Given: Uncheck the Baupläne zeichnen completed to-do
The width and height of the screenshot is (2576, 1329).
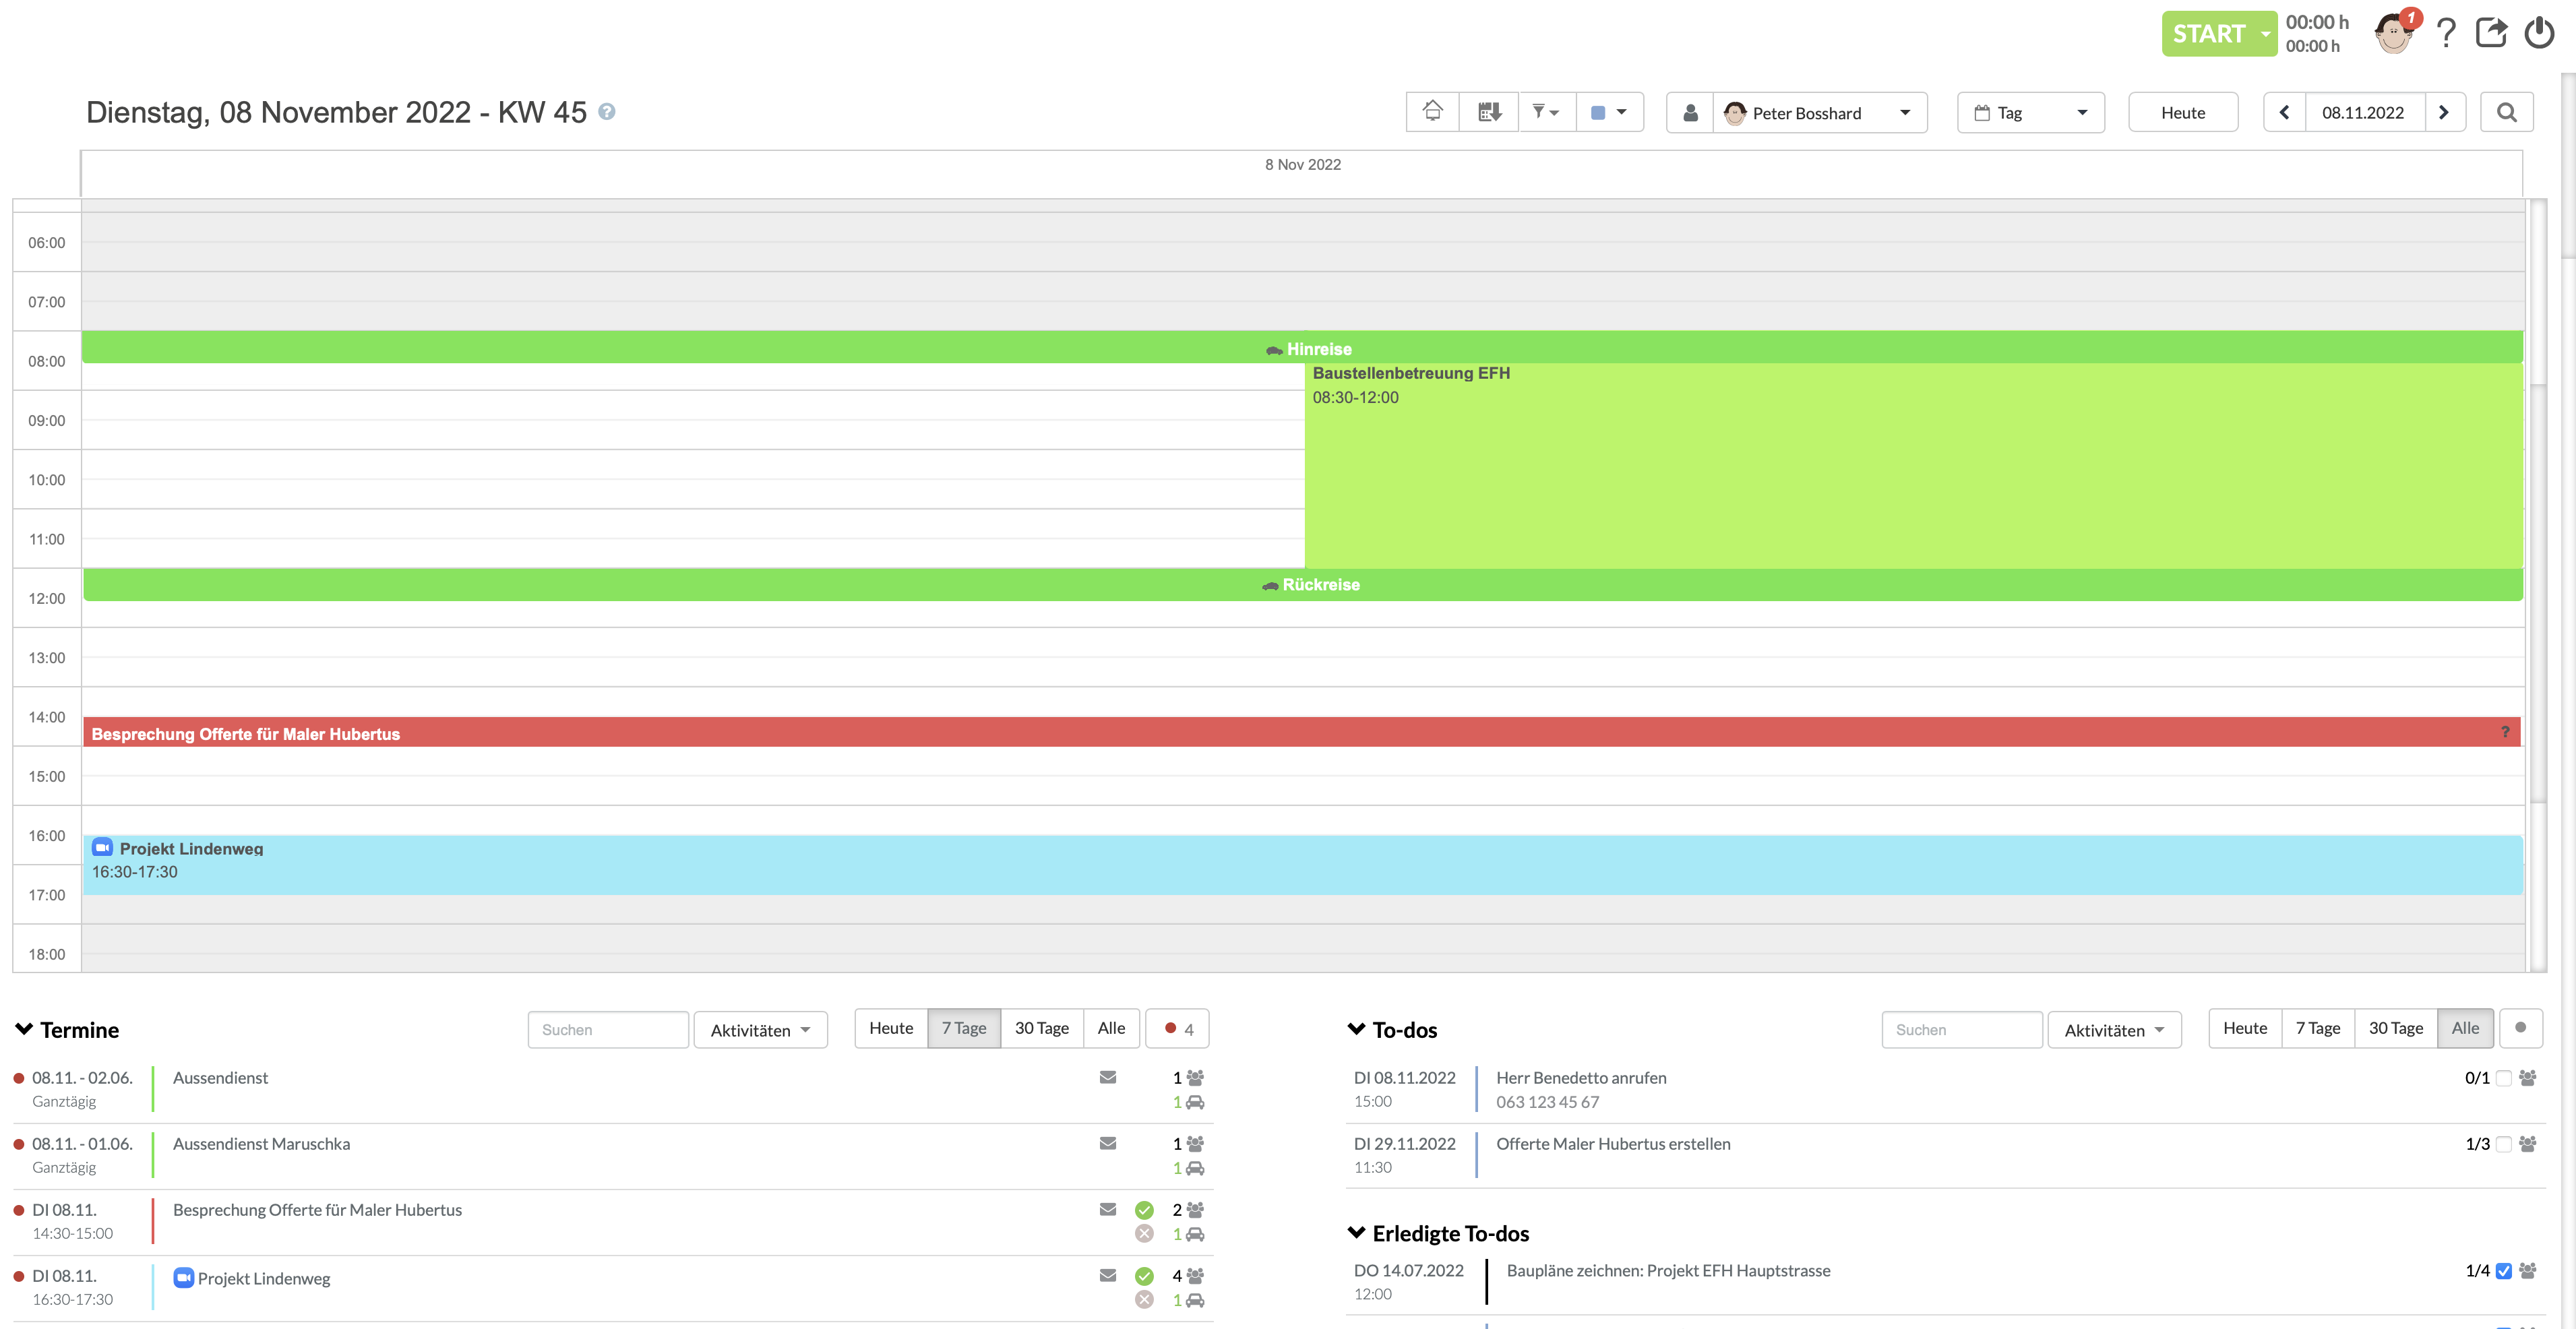Looking at the screenshot, I should coord(2503,1271).
